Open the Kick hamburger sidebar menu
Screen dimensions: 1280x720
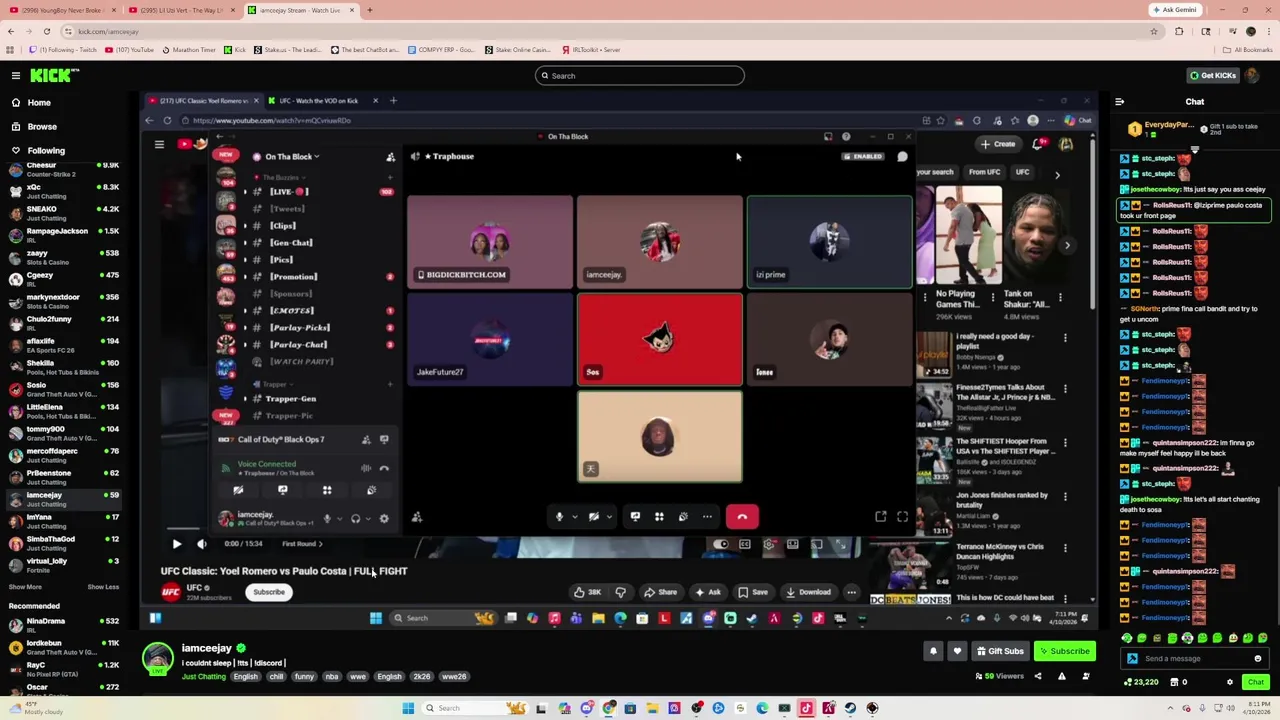[x=16, y=75]
